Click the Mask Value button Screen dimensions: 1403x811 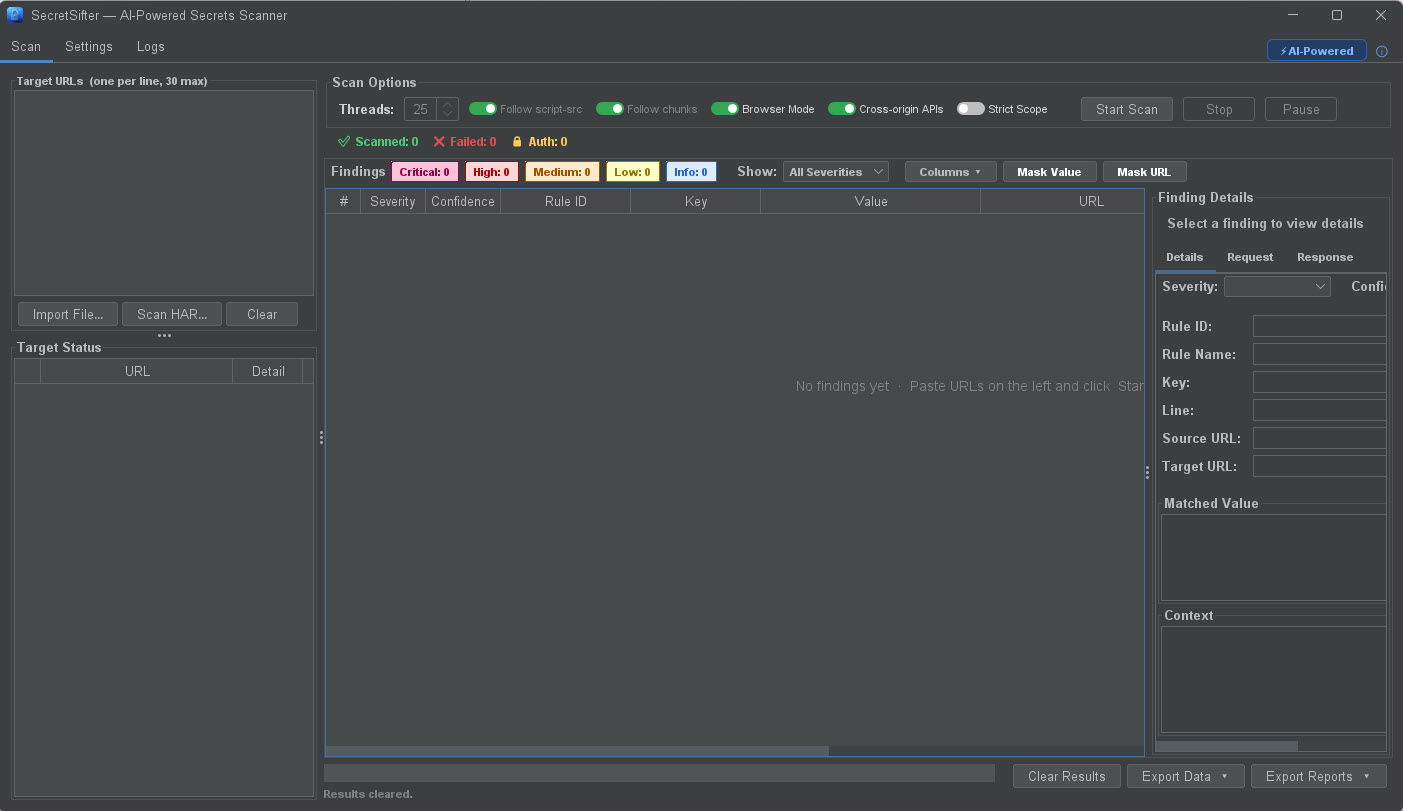[1049, 172]
